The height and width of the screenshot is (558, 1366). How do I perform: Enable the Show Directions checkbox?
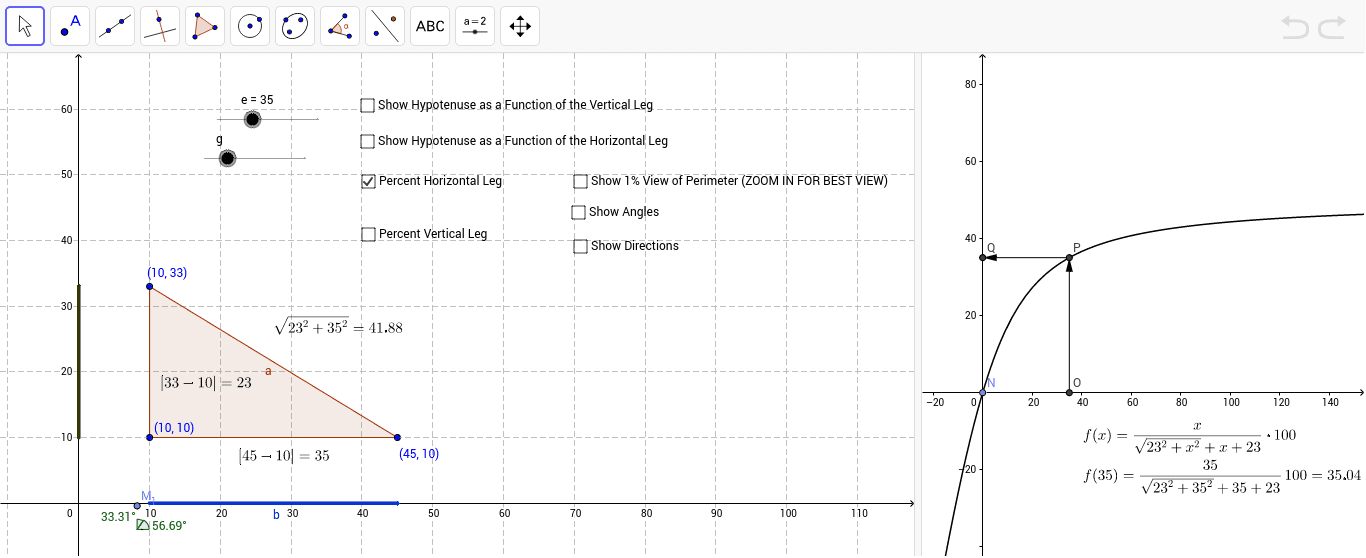pyautogui.click(x=580, y=246)
